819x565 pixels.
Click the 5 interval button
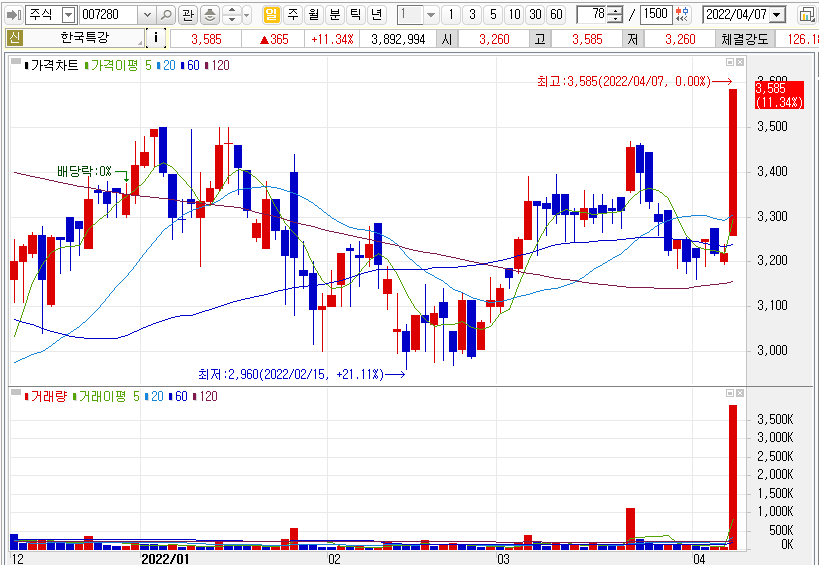pyautogui.click(x=493, y=15)
